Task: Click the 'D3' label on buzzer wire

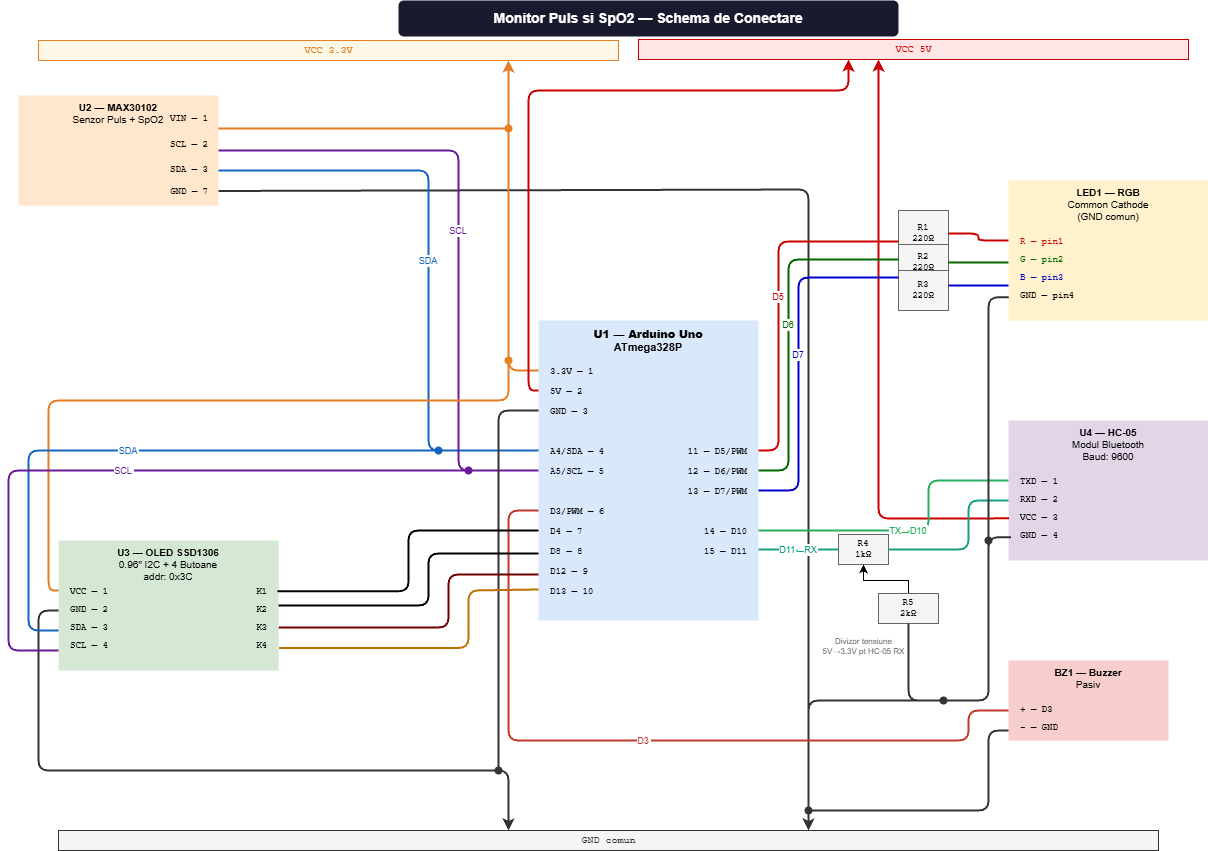Action: 643,741
